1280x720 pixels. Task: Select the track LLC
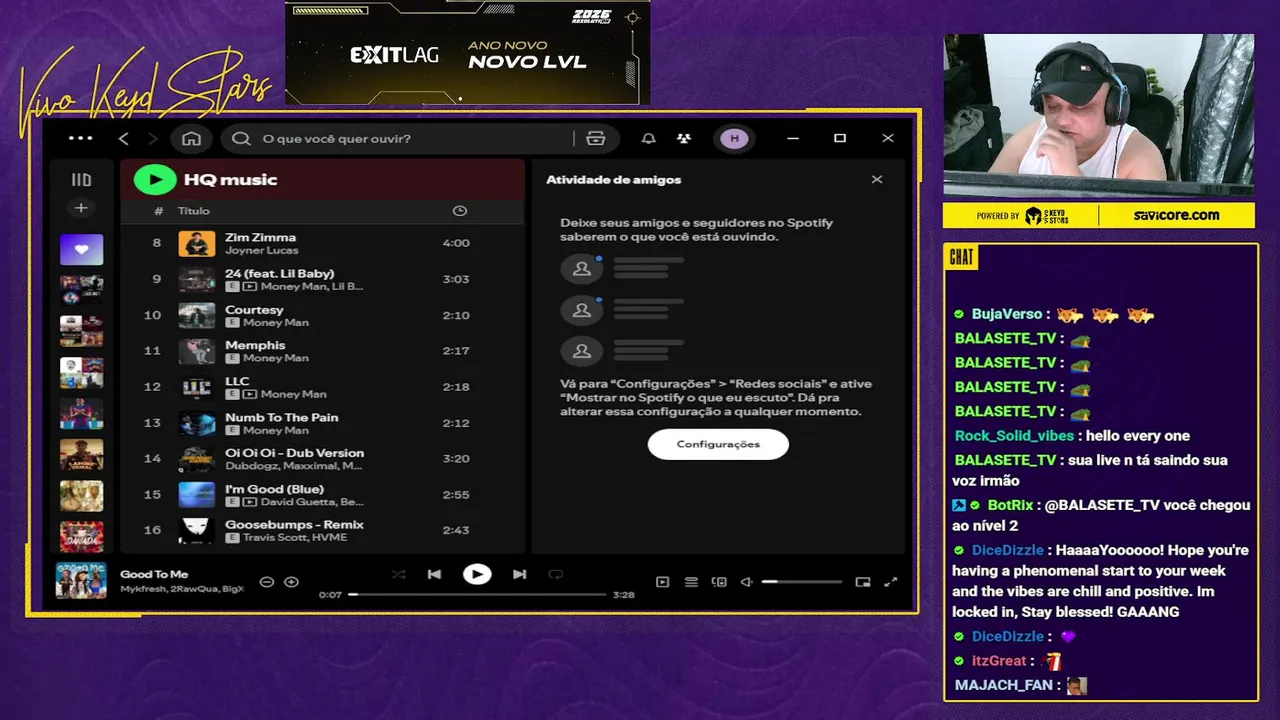[237, 381]
